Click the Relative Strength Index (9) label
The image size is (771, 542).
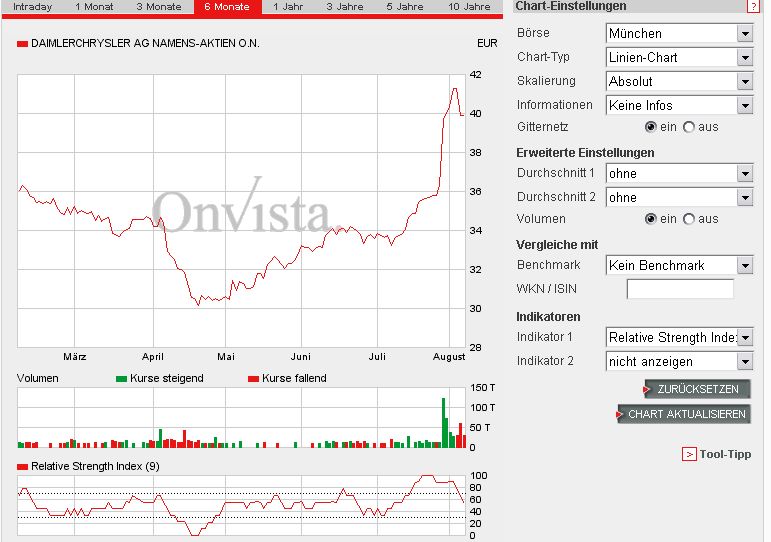95,466
